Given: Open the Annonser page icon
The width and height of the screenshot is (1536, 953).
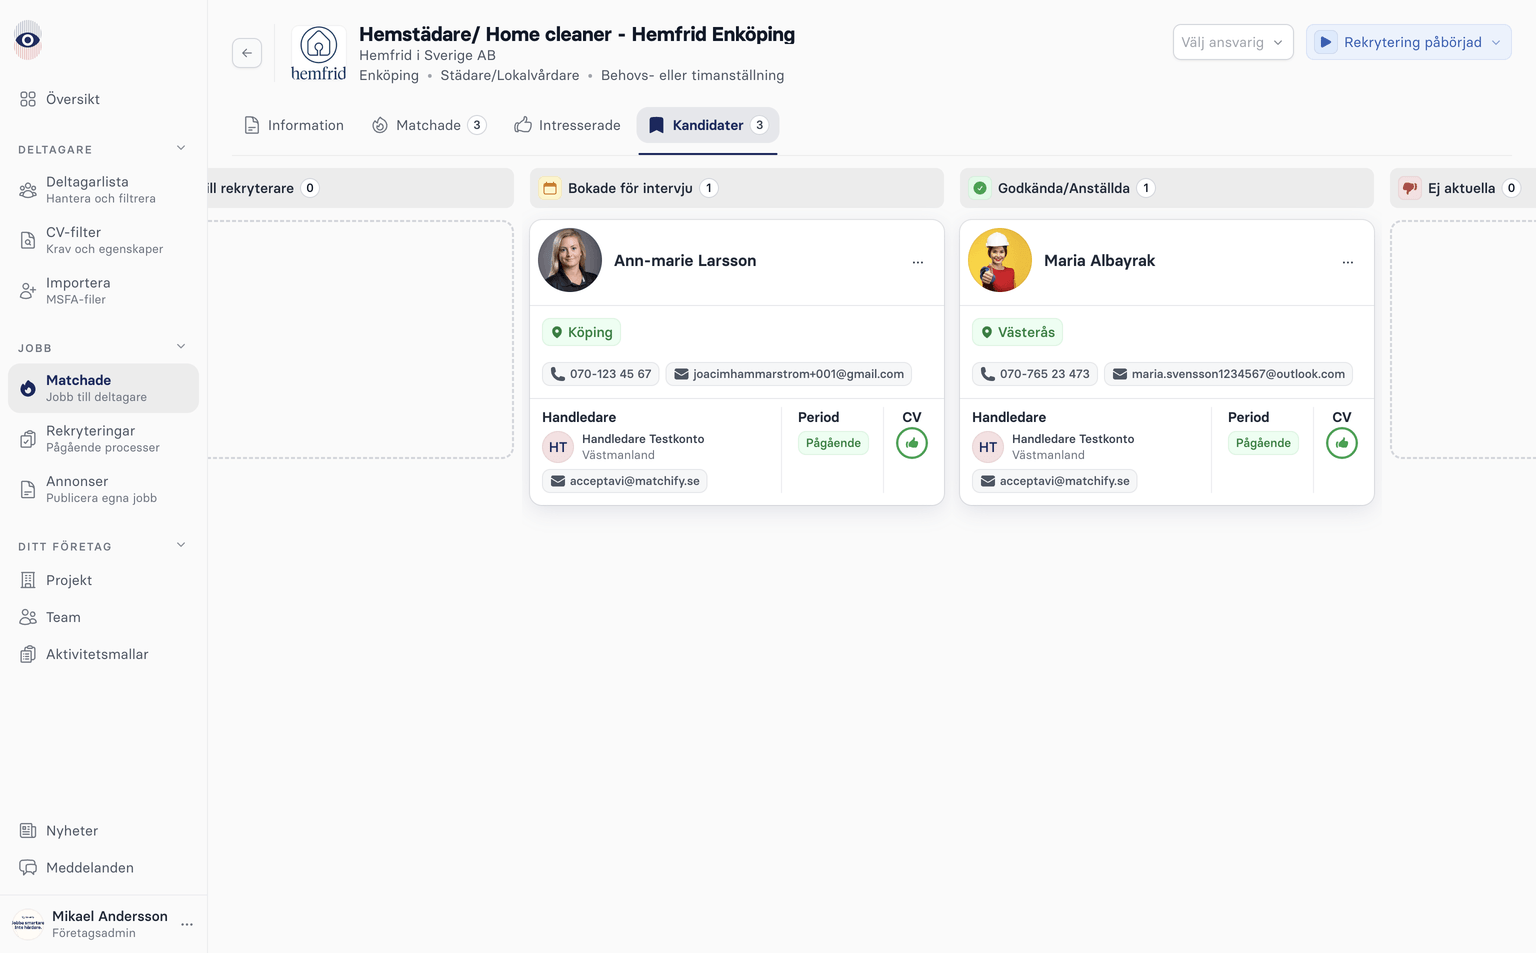Looking at the screenshot, I should [x=27, y=488].
